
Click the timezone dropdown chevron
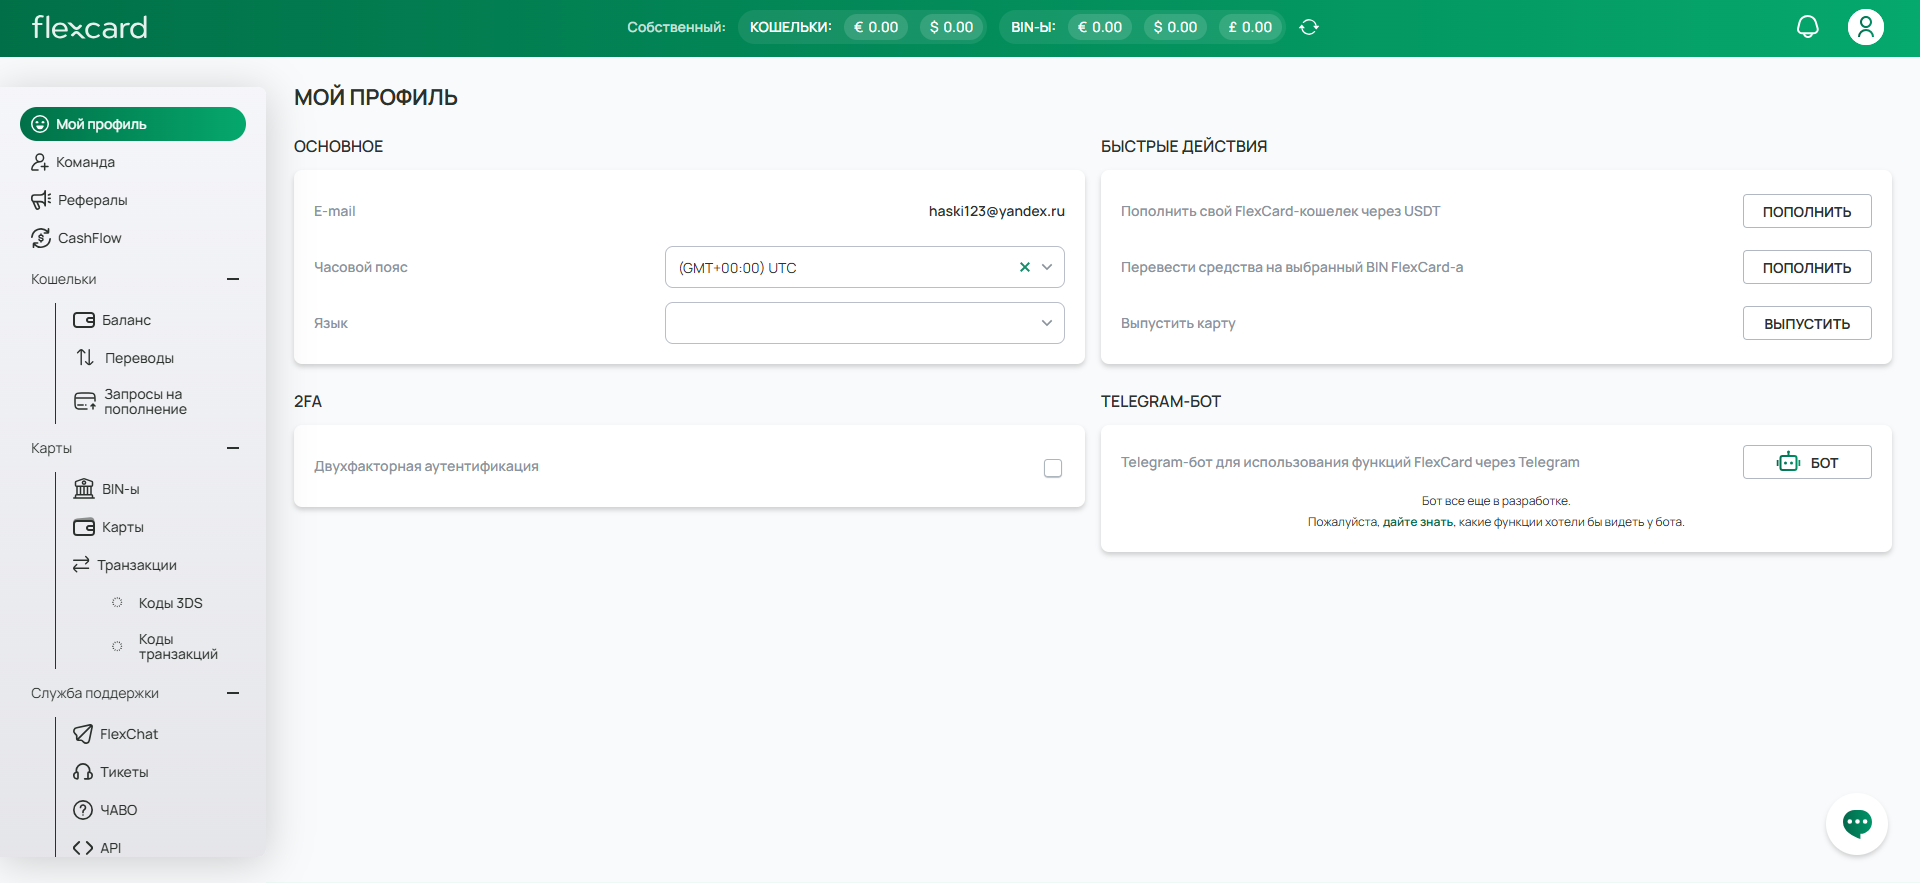(1047, 267)
